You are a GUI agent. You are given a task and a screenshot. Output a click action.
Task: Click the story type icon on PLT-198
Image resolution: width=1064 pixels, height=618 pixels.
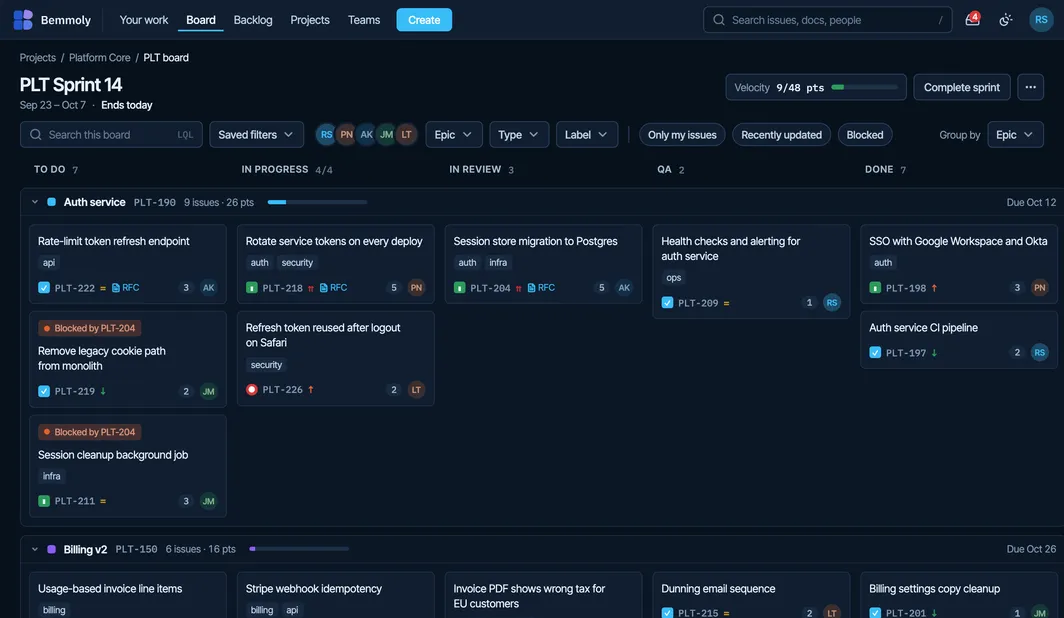(x=875, y=288)
